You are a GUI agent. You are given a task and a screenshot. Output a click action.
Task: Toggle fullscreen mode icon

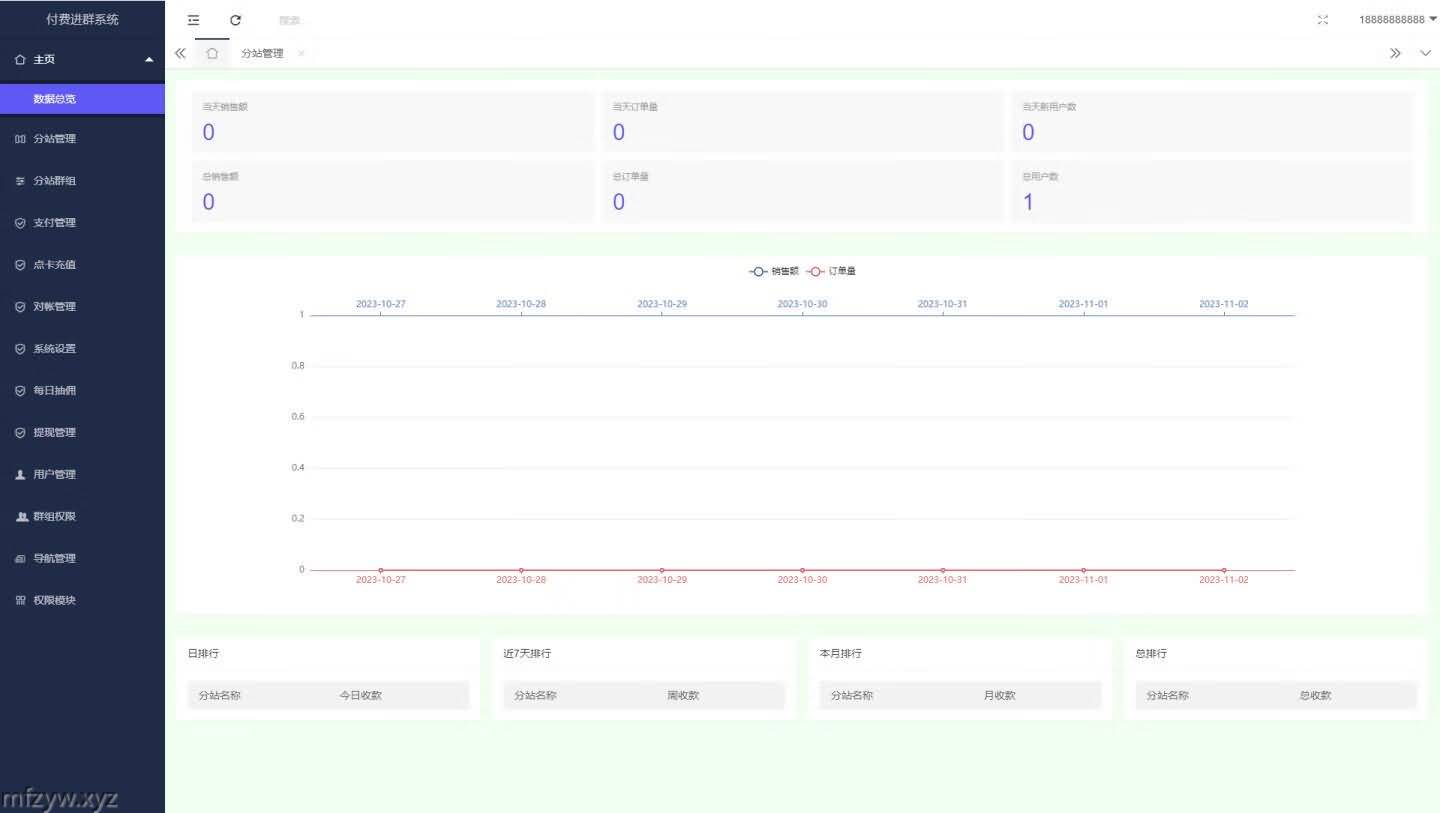click(x=1323, y=20)
